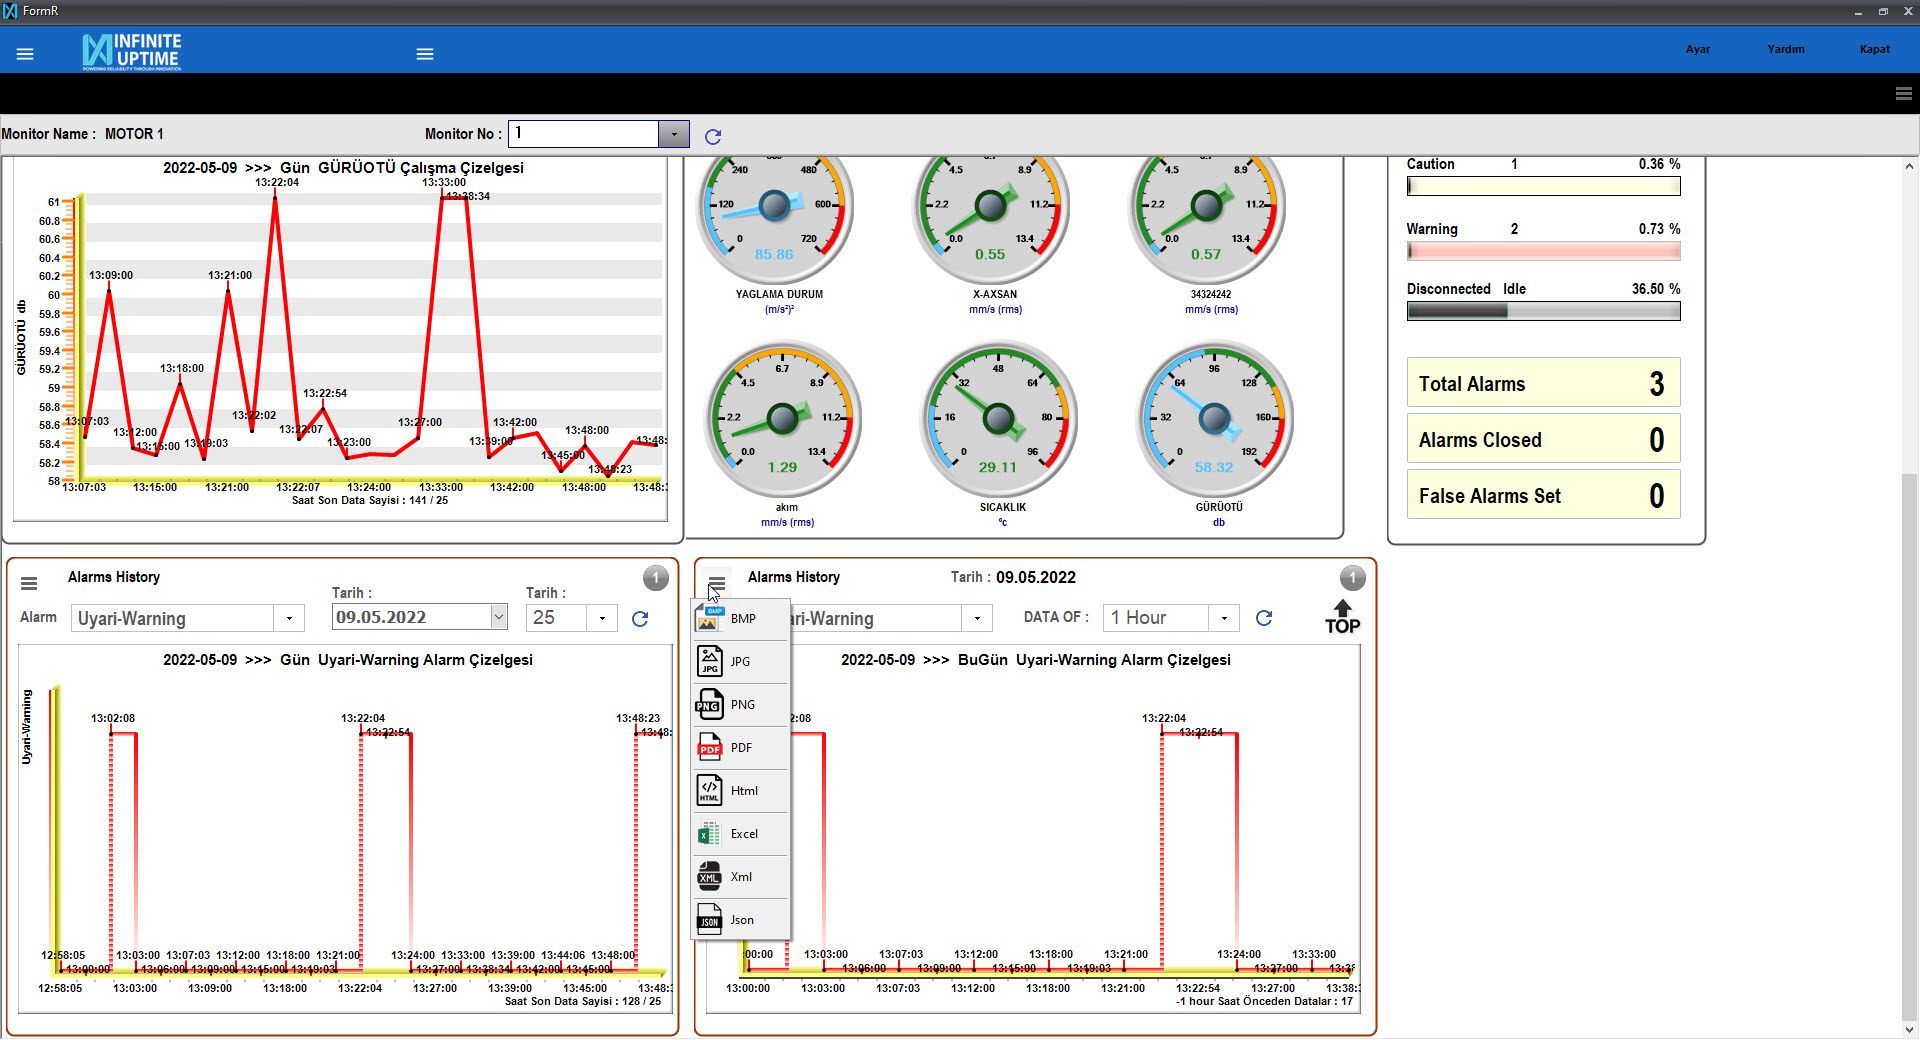Image resolution: width=1920 pixels, height=1040 pixels.
Task: Click the info badge on left Alarms History
Action: click(655, 577)
